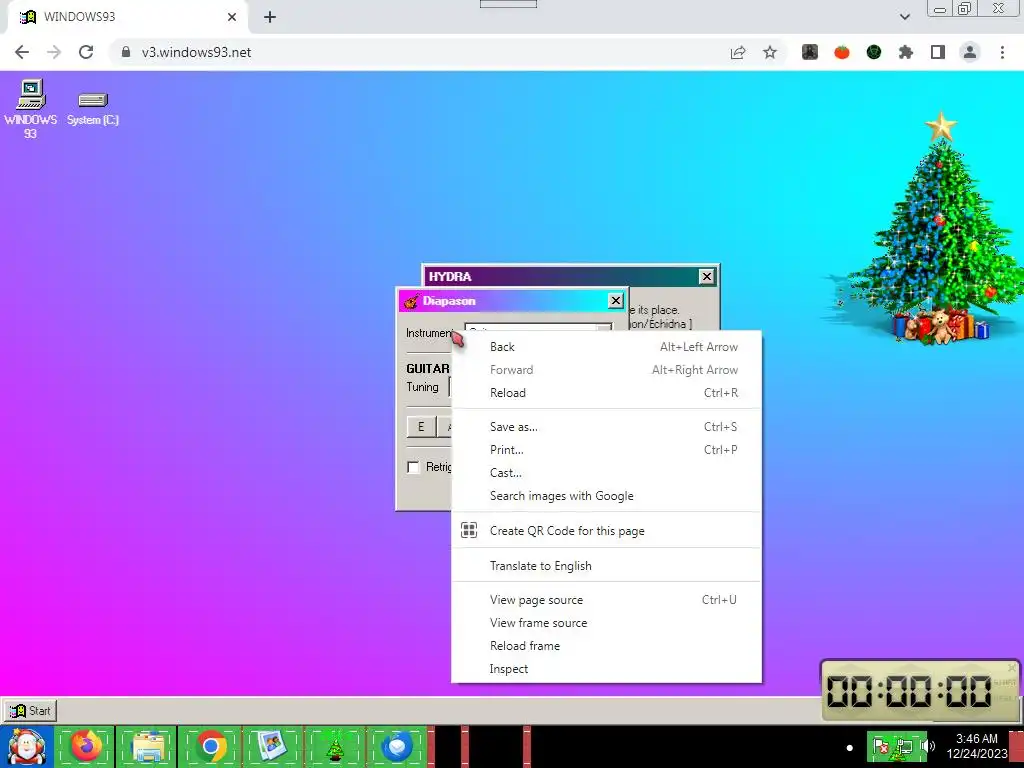Click the volume speaker tray icon
This screenshot has width=1024, height=768.
927,746
